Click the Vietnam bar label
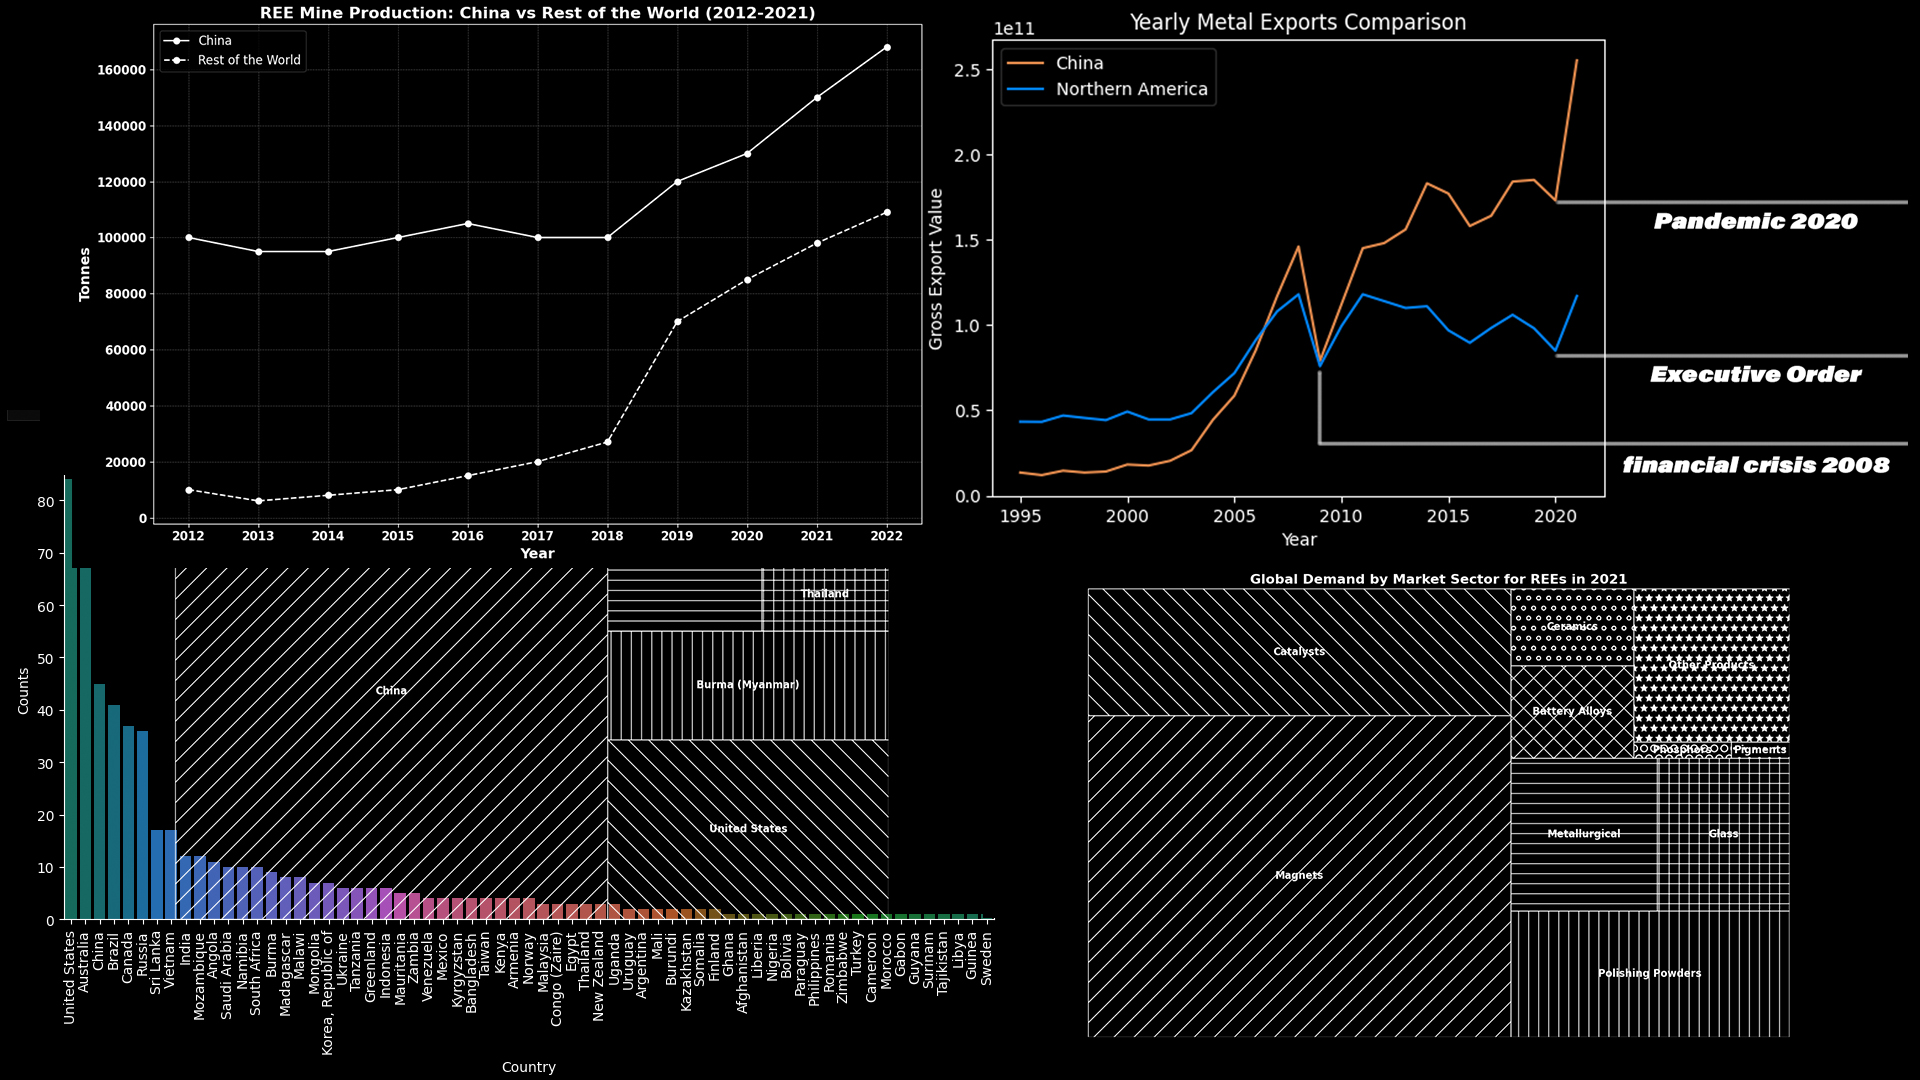 pyautogui.click(x=170, y=960)
